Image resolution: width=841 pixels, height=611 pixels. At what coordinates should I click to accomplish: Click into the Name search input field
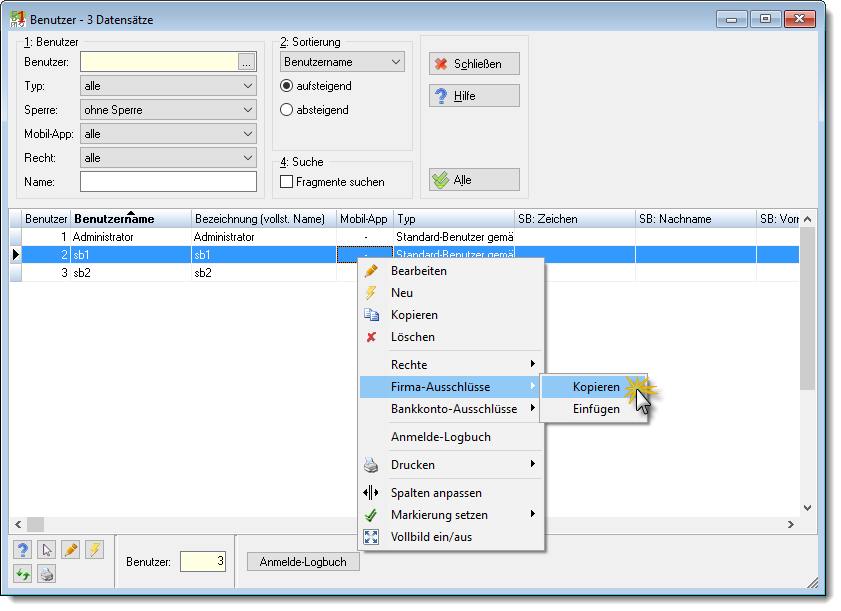pyautogui.click(x=168, y=182)
